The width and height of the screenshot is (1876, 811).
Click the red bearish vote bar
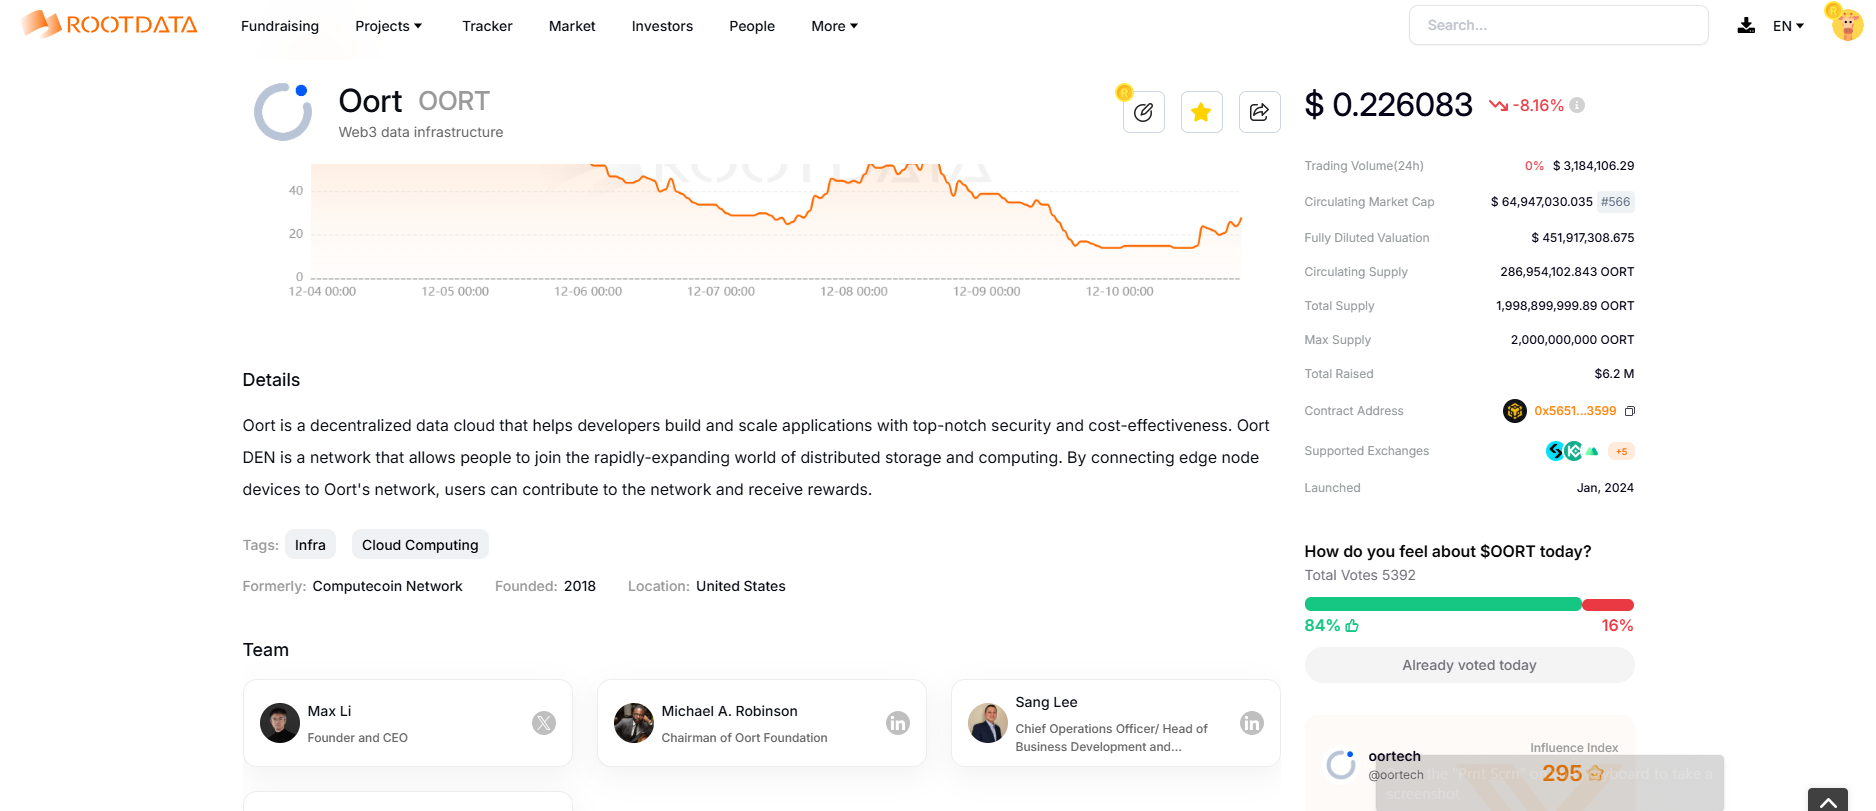(1608, 604)
